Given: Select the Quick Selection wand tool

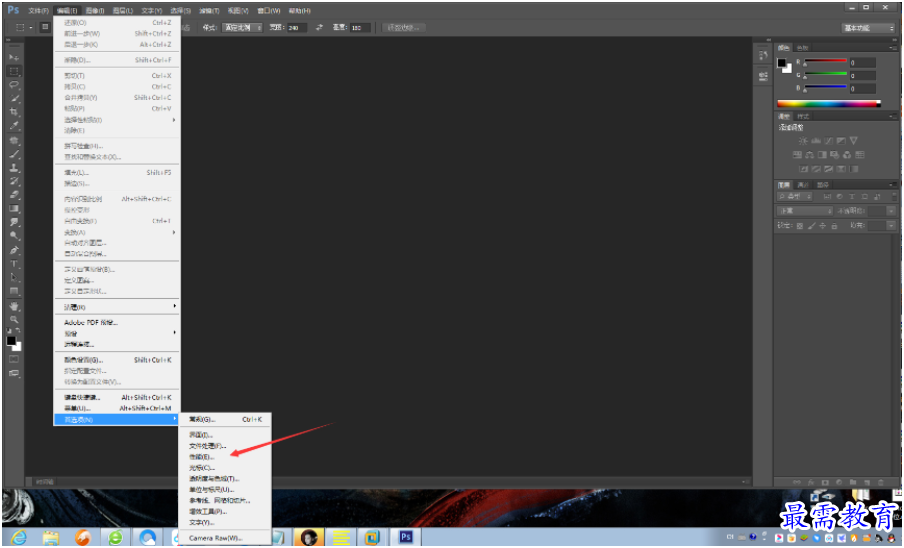Looking at the screenshot, I should [14, 99].
